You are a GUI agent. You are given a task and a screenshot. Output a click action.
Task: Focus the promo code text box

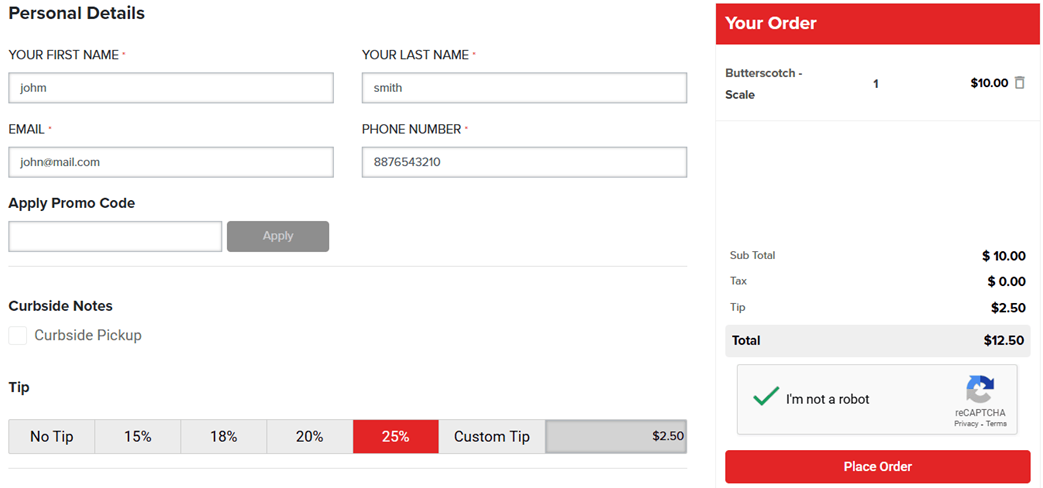(115, 236)
